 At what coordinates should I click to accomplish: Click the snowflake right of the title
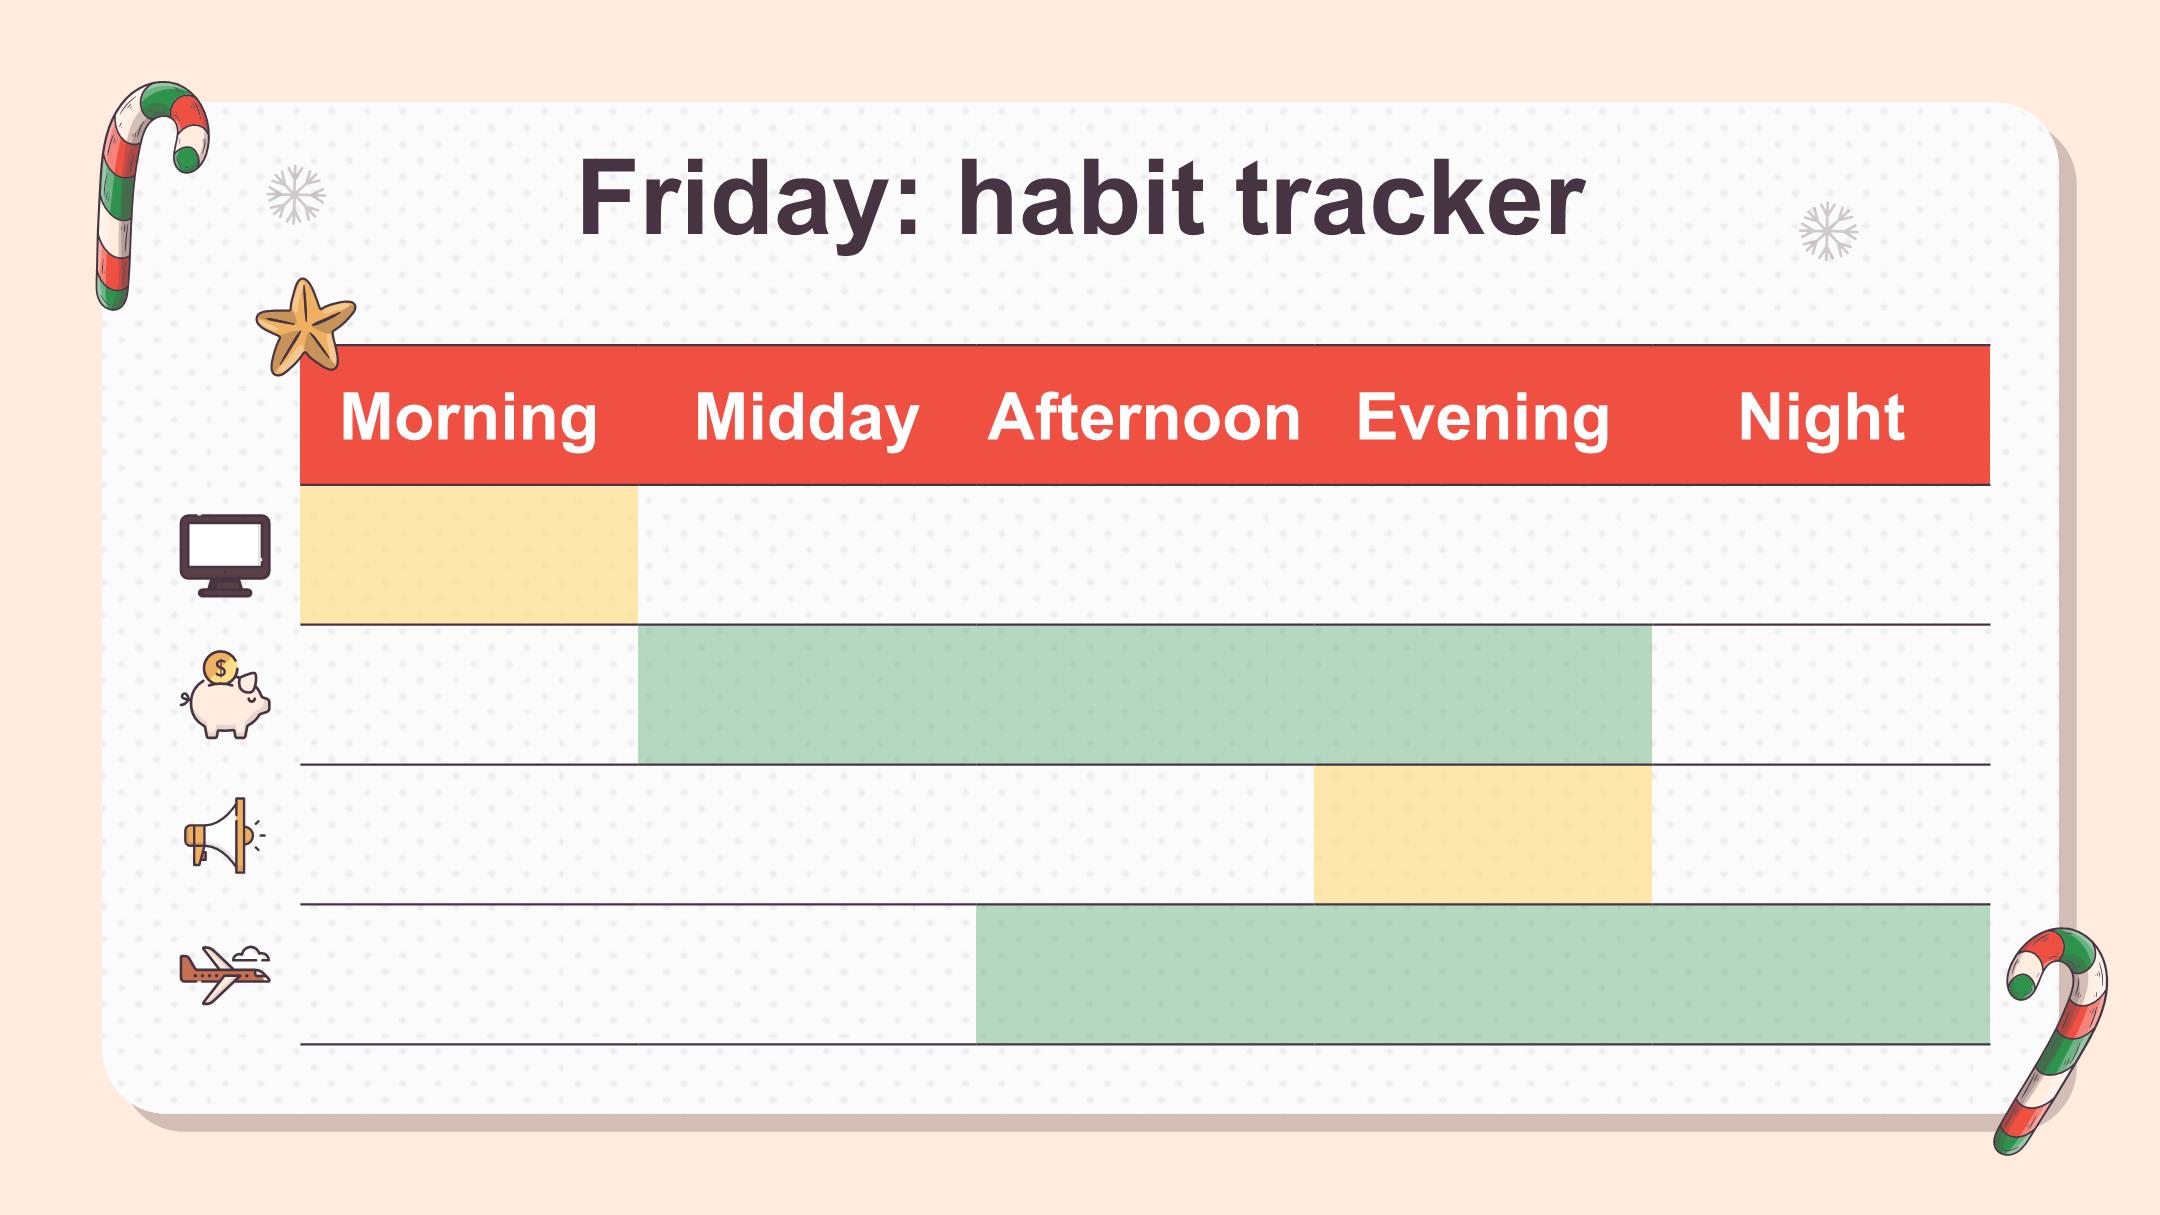(x=1828, y=232)
